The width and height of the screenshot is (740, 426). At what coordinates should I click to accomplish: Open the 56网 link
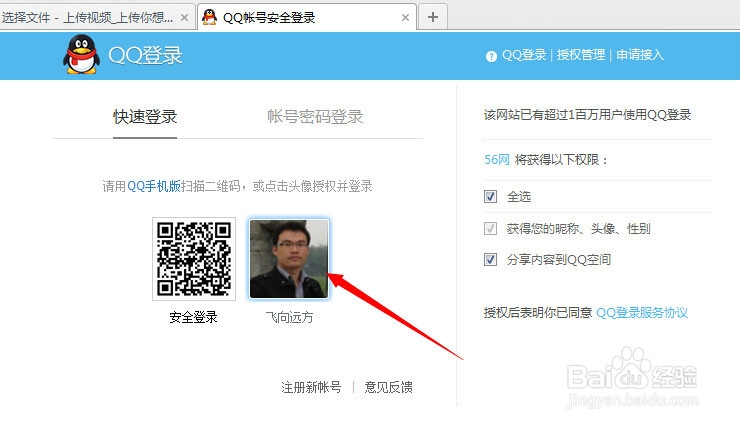tap(497, 160)
